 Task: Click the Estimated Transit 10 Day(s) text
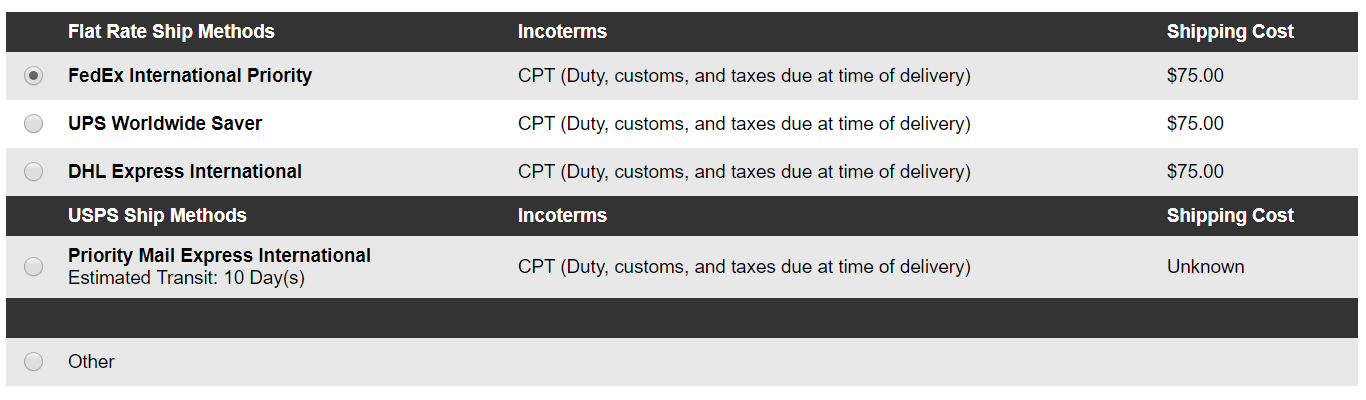pos(186,278)
